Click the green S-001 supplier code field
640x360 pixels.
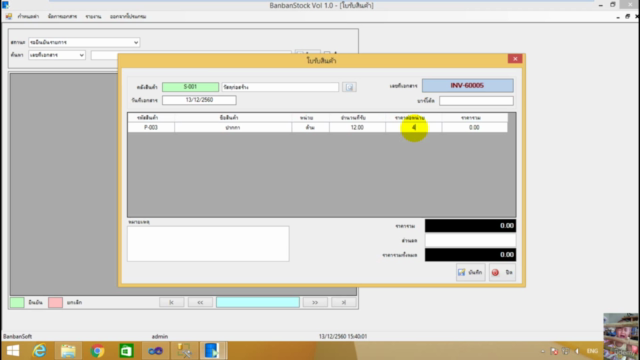point(190,87)
